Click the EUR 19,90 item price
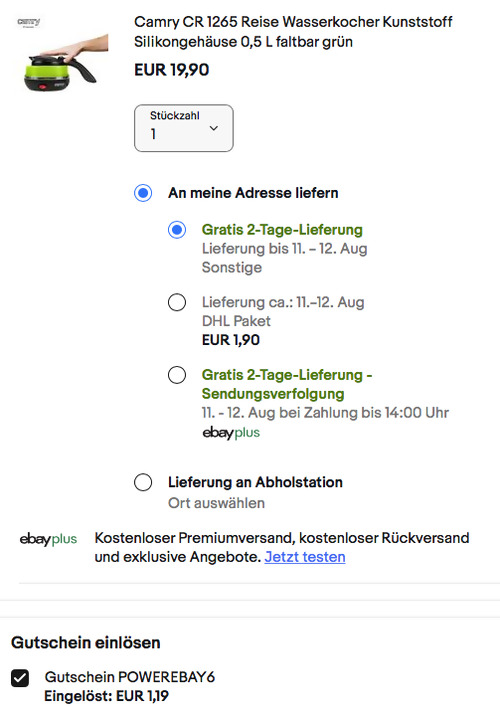Viewport: 500px width, 718px height. [x=172, y=70]
